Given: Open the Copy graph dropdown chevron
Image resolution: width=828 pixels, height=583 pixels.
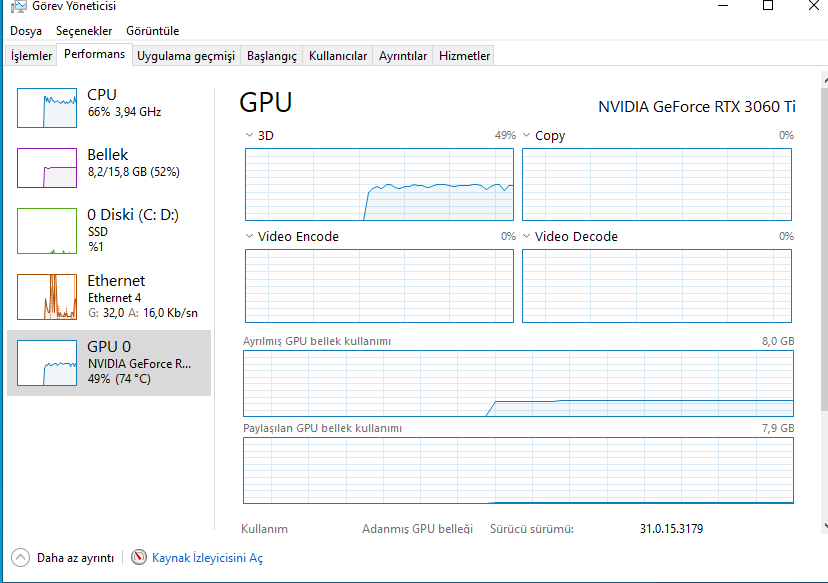Looking at the screenshot, I should (x=527, y=135).
